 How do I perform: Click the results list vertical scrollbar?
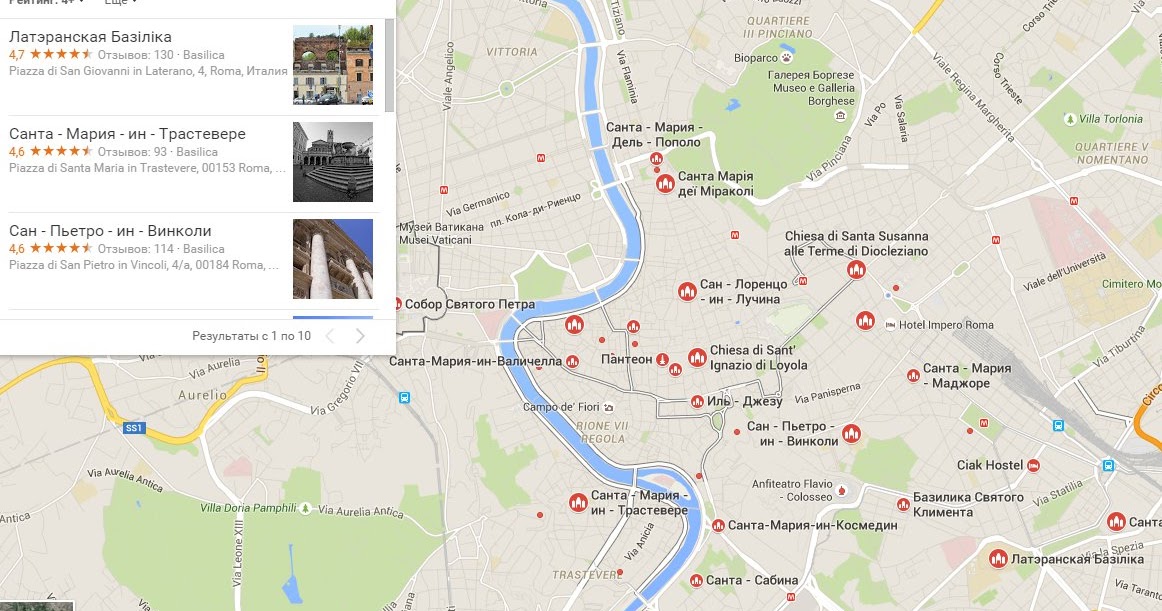click(x=389, y=65)
